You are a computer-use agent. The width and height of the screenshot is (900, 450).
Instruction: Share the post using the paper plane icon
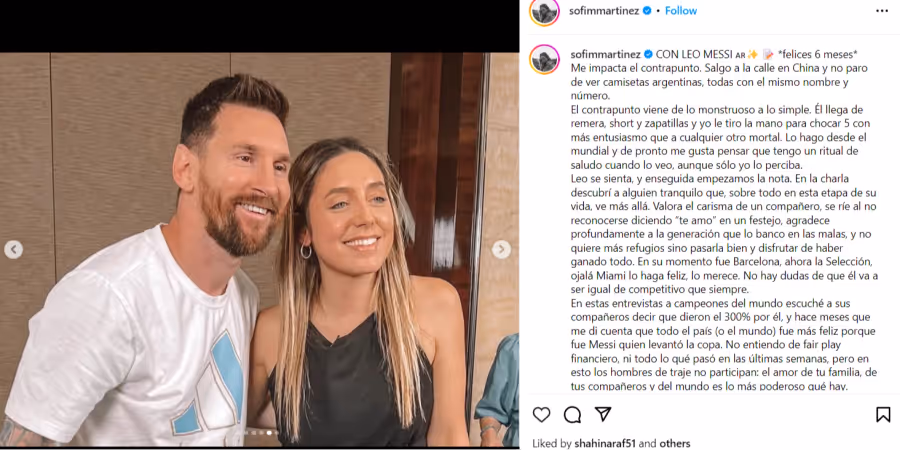[603, 414]
